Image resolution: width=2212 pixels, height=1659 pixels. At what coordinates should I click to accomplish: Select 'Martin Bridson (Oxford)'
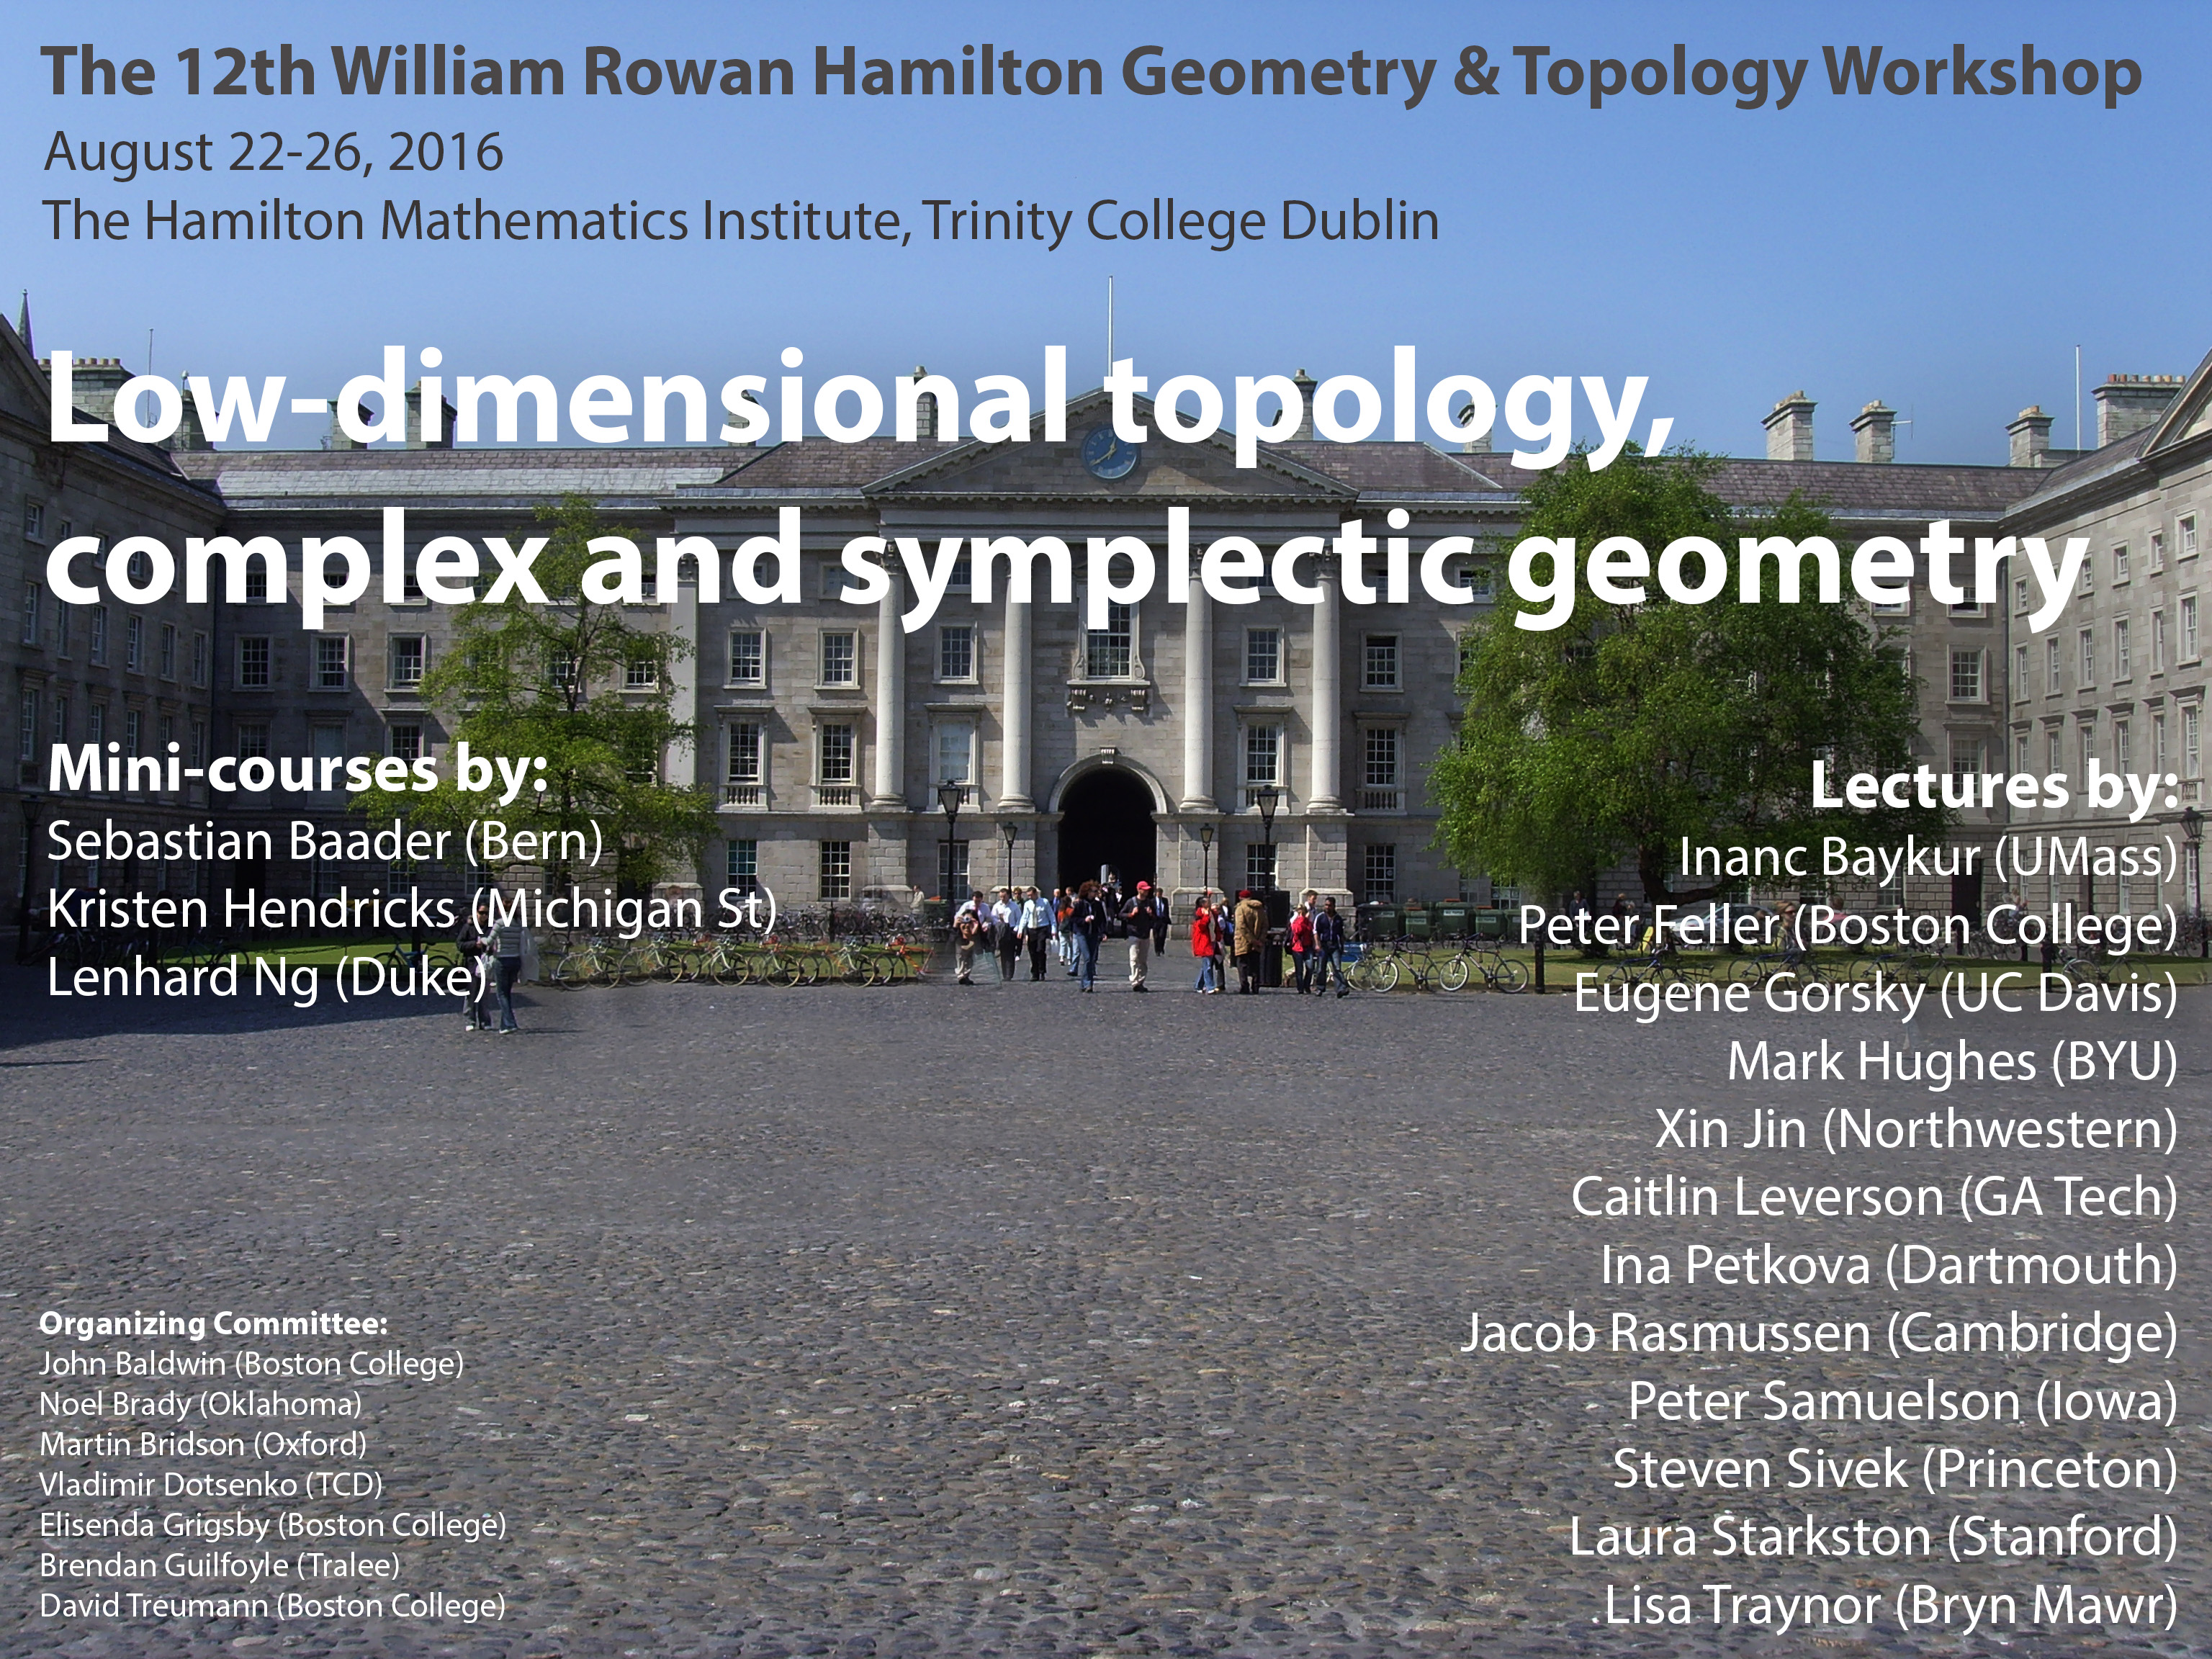(x=203, y=1444)
